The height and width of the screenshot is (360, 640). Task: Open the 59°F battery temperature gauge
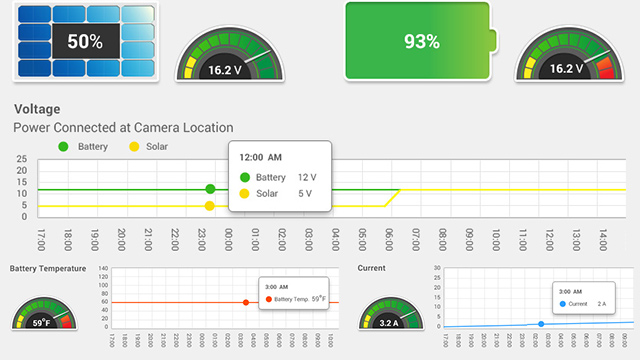44,313
